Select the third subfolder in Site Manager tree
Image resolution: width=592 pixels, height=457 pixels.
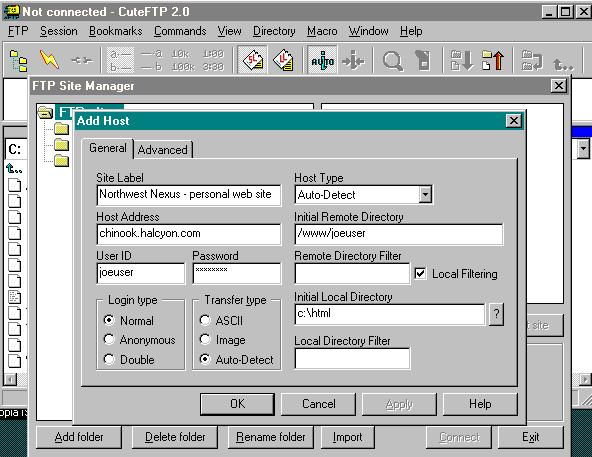coord(62,161)
